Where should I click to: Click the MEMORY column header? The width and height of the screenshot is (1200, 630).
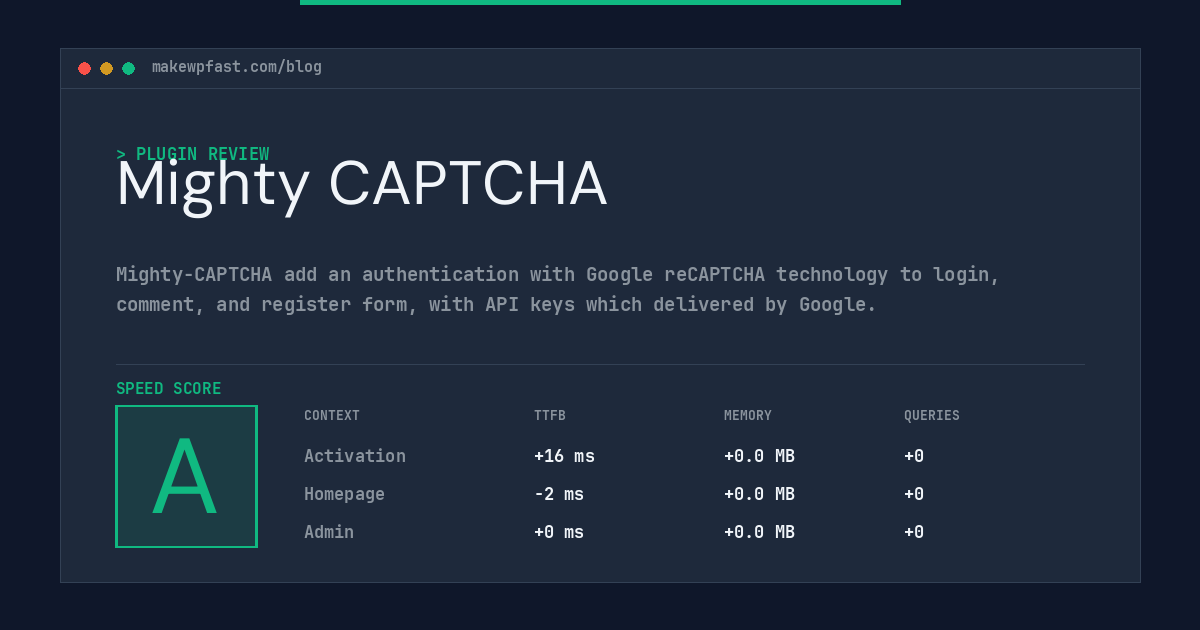click(x=748, y=416)
